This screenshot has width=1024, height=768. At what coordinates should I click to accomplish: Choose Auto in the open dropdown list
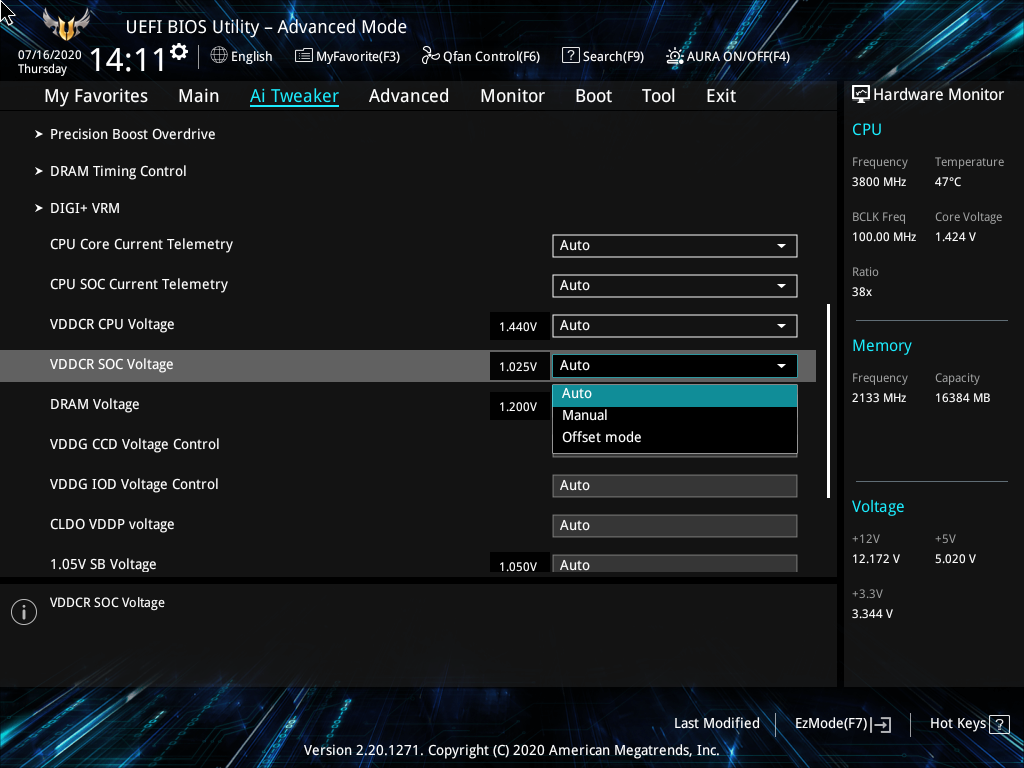pos(675,394)
